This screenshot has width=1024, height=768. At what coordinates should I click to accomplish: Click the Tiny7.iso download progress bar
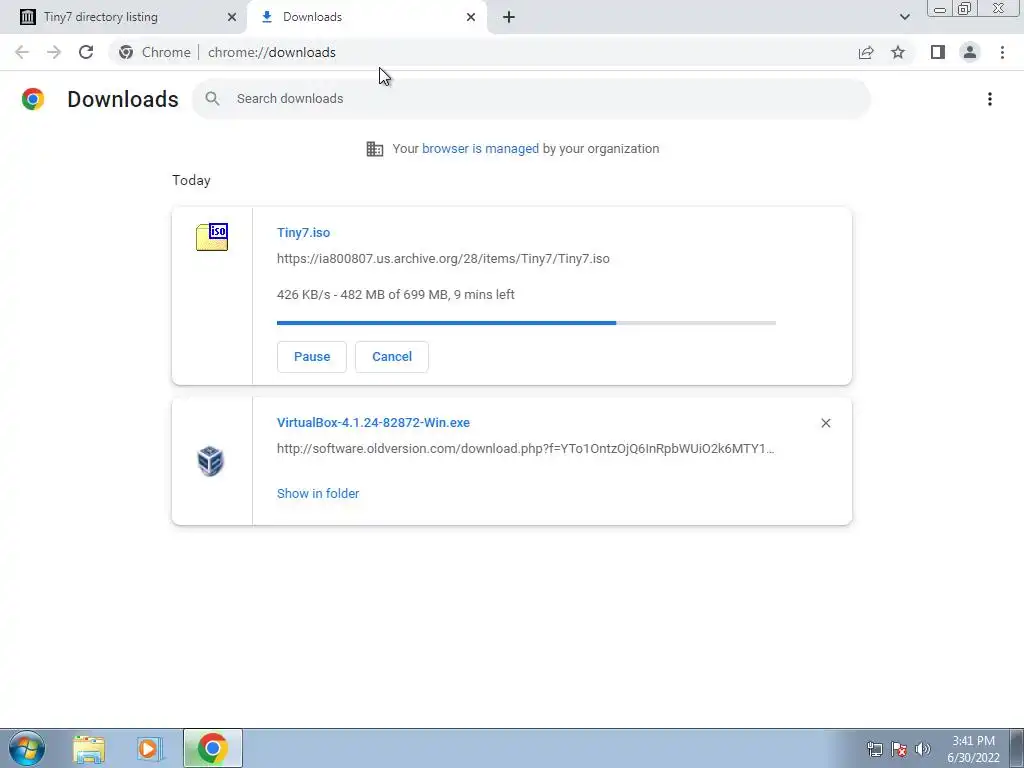pyautogui.click(x=526, y=323)
